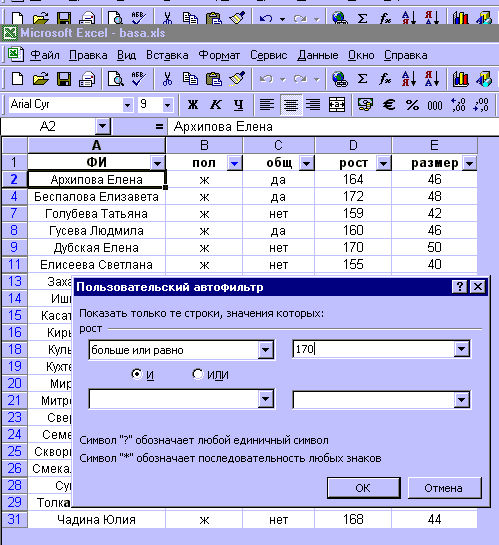Viewport: 499px width, 545px height.
Task: Click the percent style icon
Action: [412, 105]
